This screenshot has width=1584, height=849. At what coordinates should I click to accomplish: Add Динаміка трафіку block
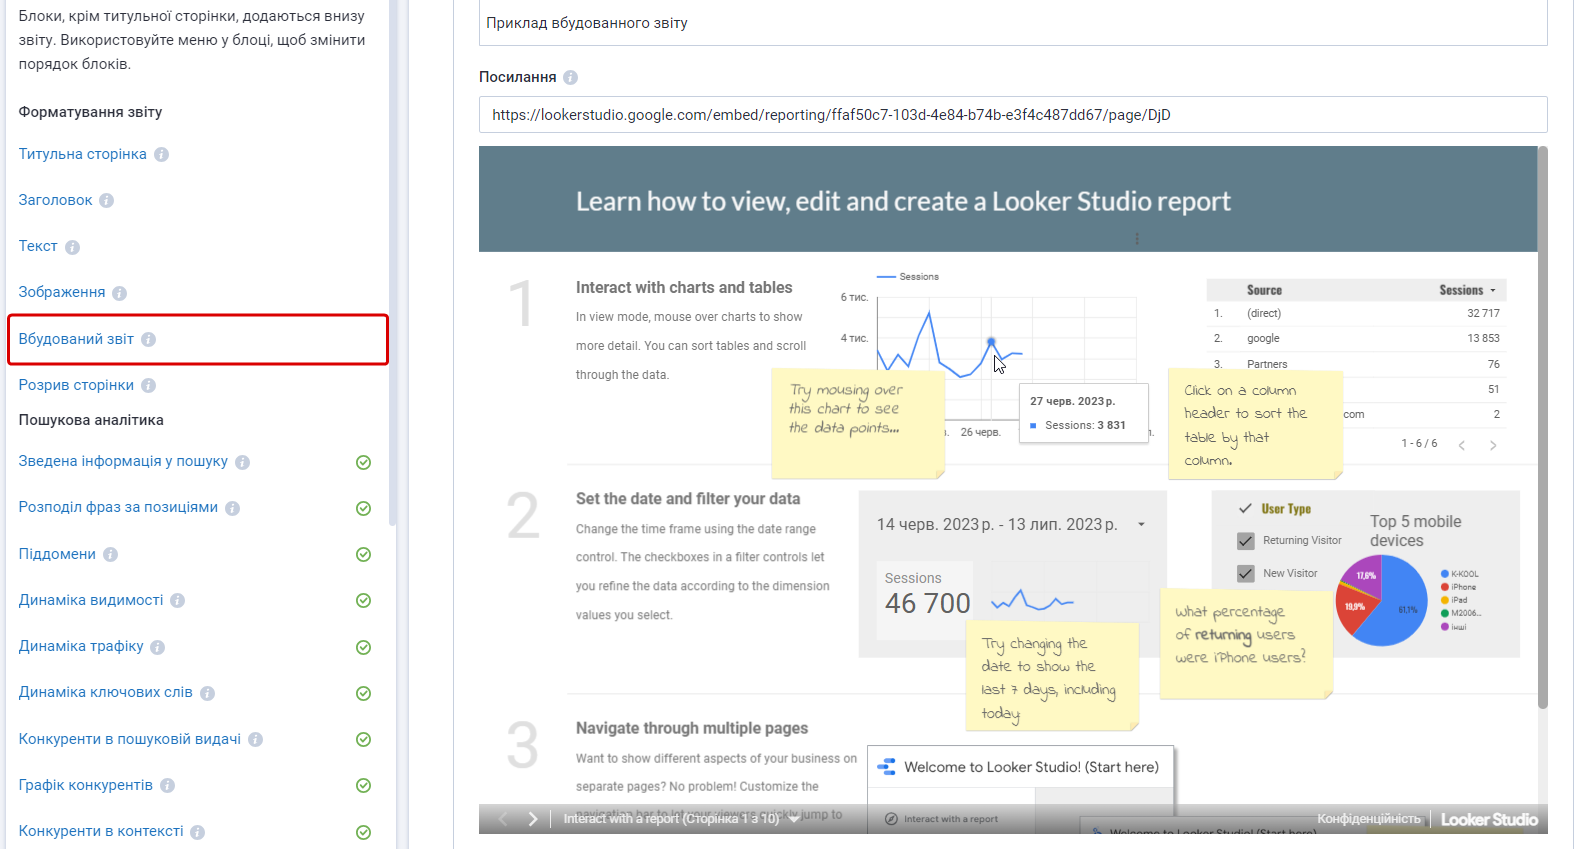pos(81,646)
